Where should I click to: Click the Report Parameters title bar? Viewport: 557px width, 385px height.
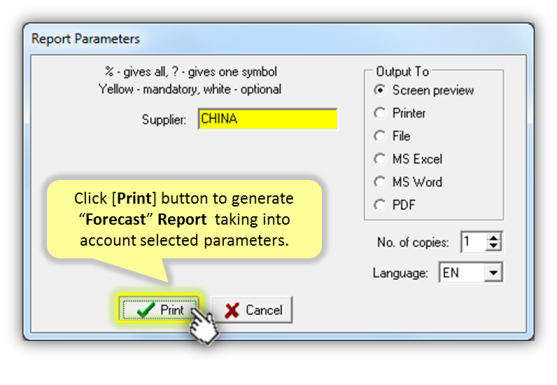tap(278, 38)
